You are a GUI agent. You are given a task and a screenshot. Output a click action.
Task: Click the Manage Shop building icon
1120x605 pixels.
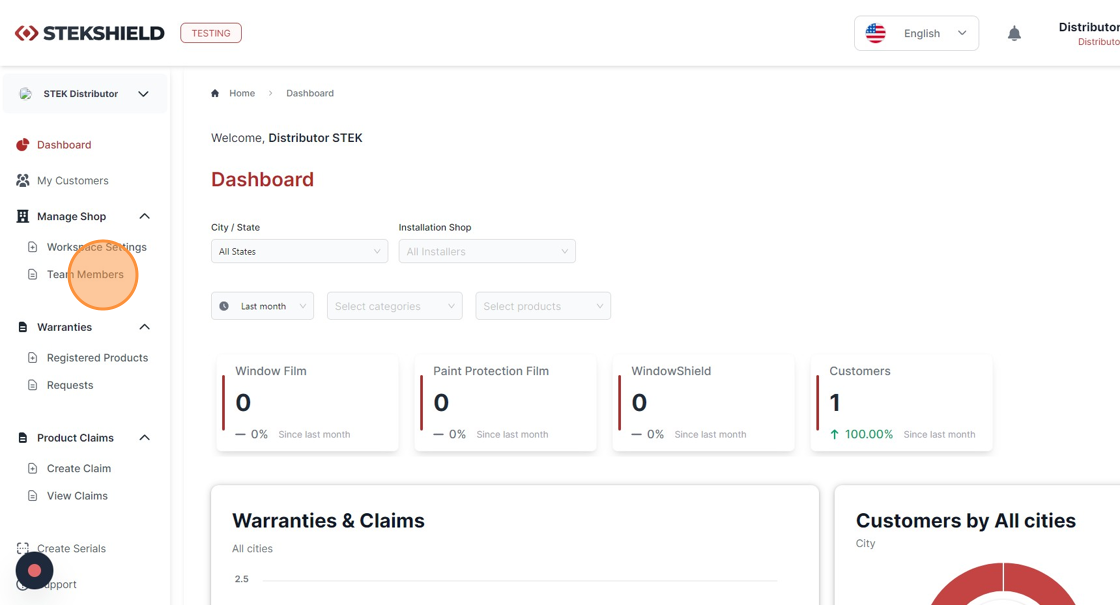pyautogui.click(x=23, y=216)
